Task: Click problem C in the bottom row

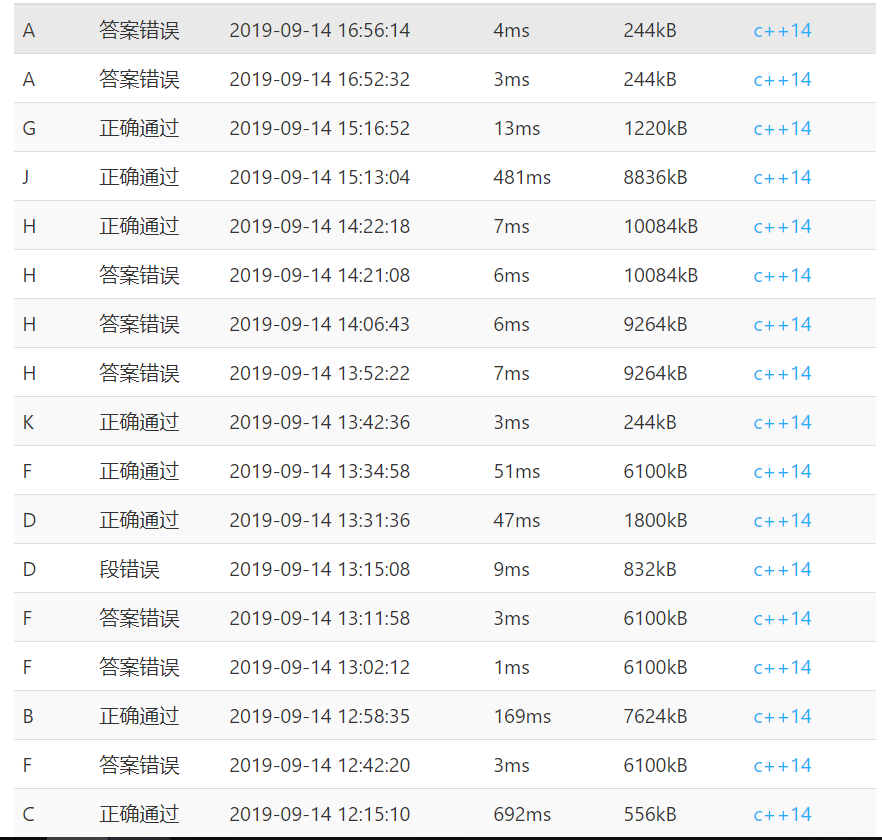Action: tap(29, 814)
